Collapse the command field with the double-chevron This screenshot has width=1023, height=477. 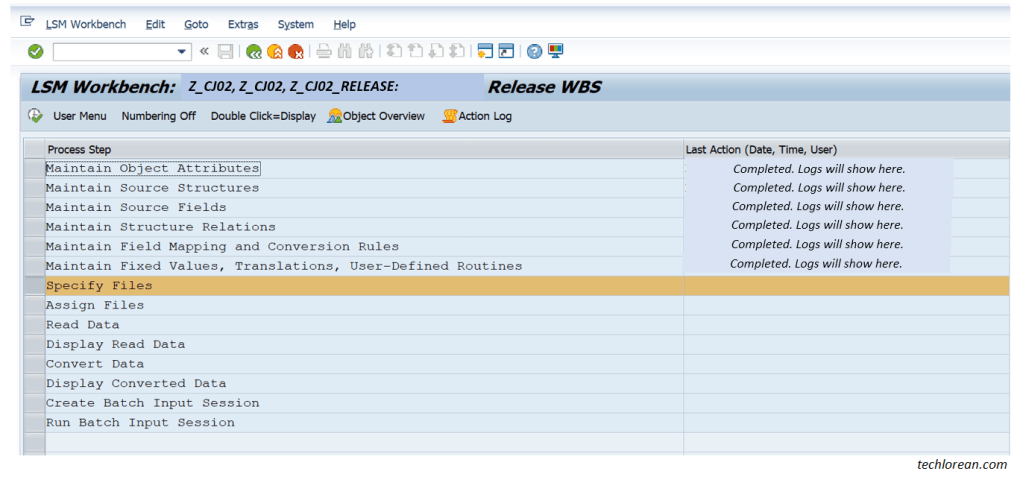coord(204,51)
